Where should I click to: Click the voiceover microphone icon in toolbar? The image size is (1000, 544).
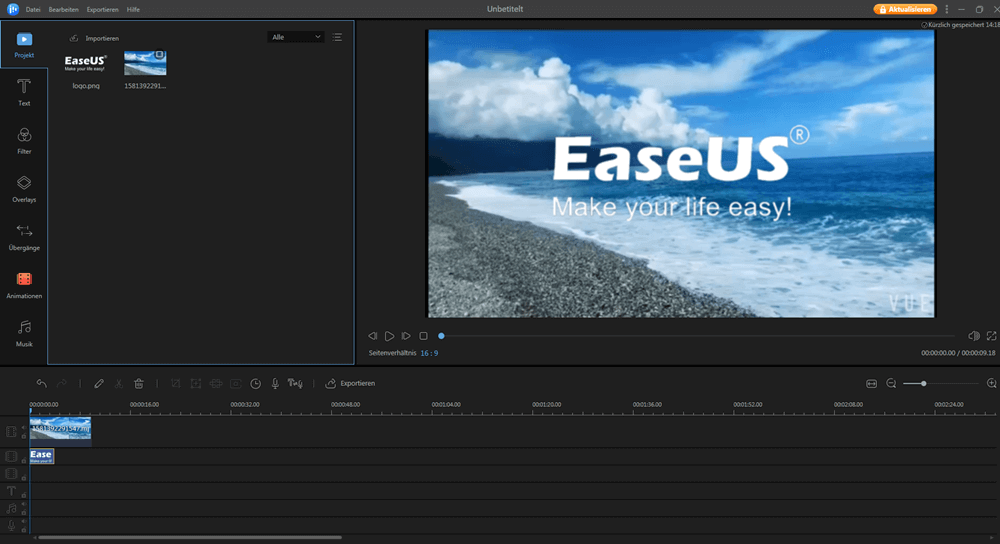click(x=275, y=383)
